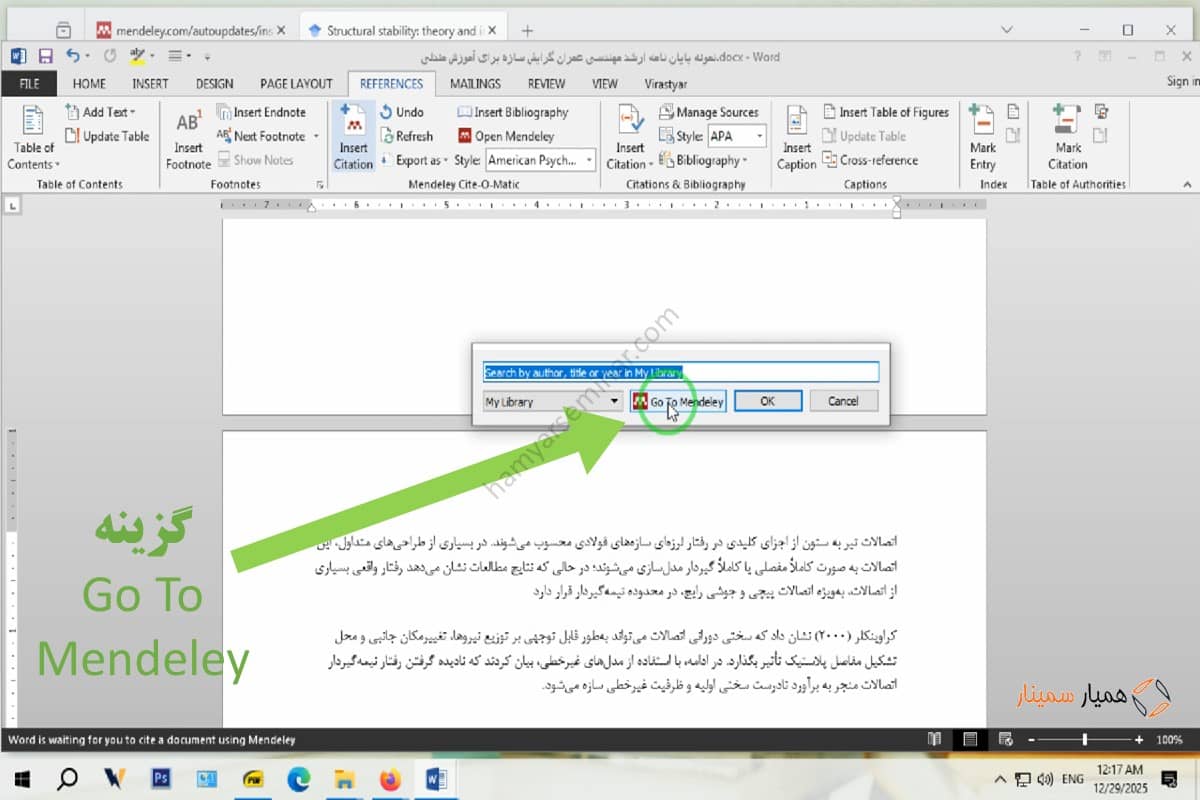The width and height of the screenshot is (1200, 800).
Task: Open File Explorer from the taskbar
Action: 344,778
